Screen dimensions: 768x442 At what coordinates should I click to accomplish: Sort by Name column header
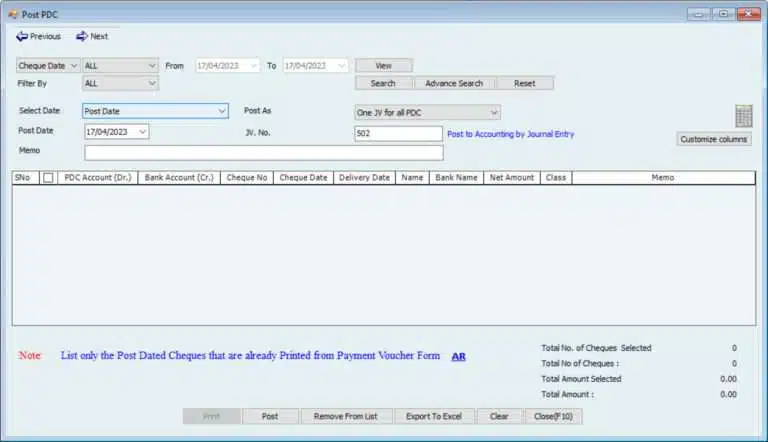412,178
